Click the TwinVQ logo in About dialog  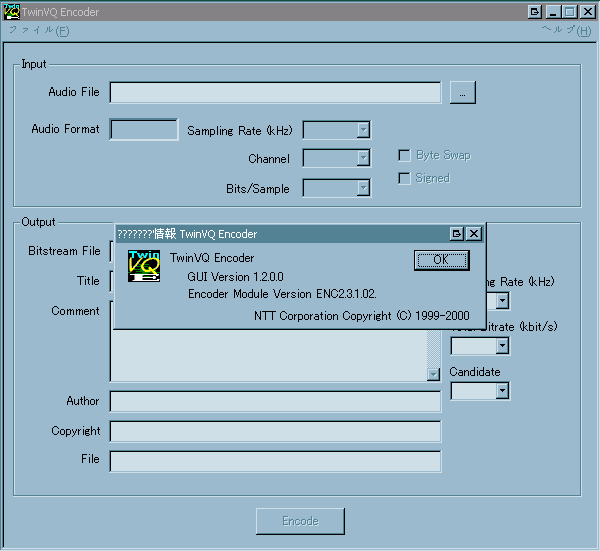coord(144,267)
